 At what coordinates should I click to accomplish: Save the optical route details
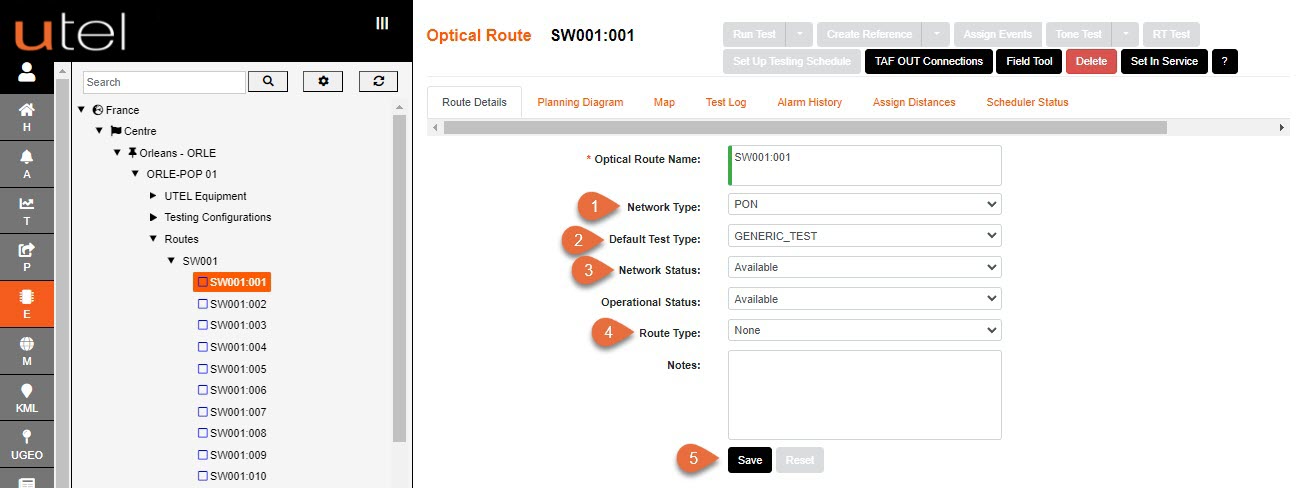(x=750, y=460)
